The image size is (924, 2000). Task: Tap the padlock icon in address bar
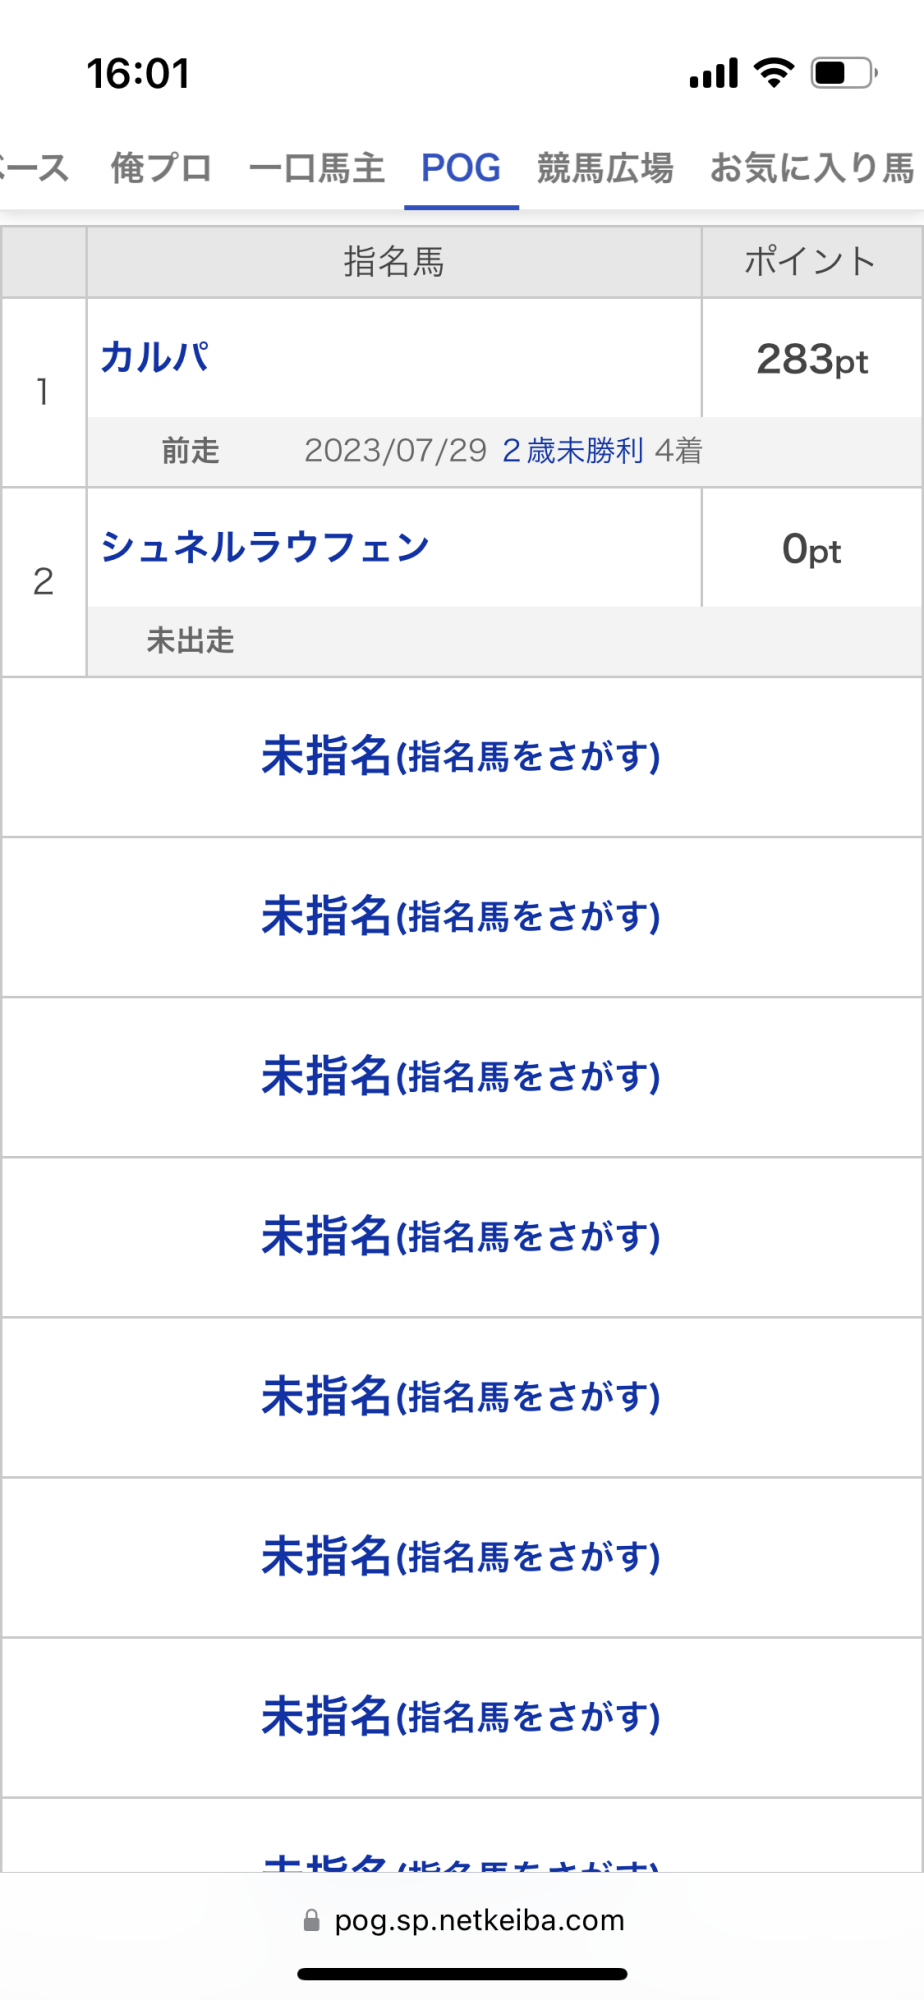pyautogui.click(x=312, y=1920)
